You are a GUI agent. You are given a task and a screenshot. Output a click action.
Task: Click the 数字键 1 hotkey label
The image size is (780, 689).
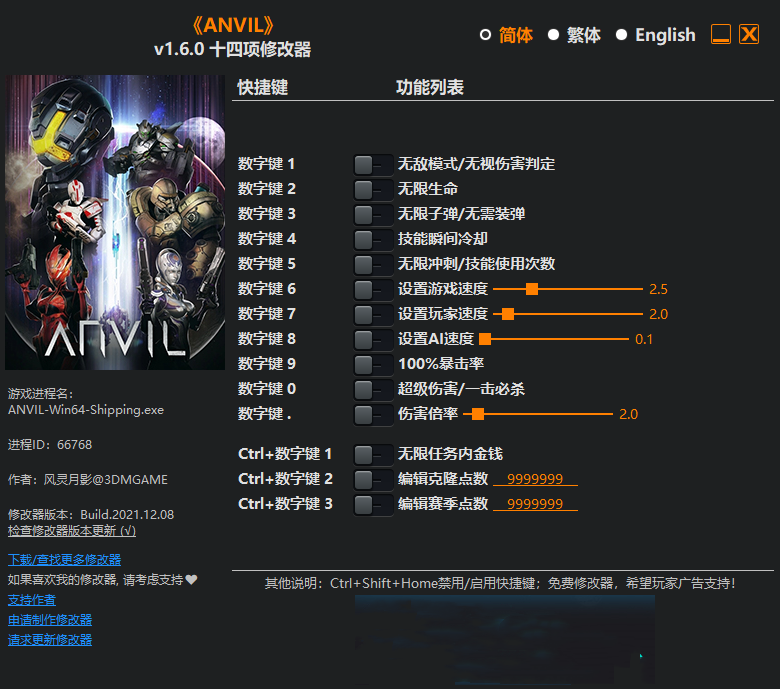267,164
